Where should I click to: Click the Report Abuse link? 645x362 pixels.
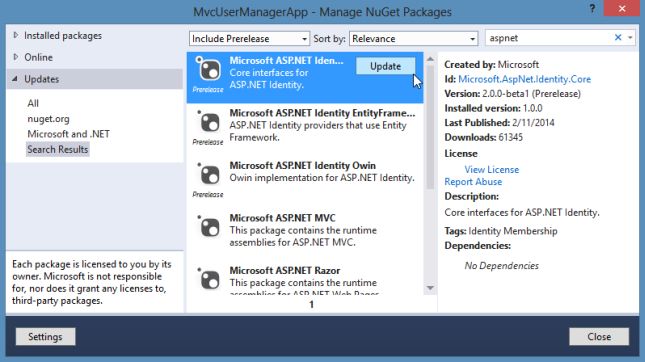coord(473,182)
